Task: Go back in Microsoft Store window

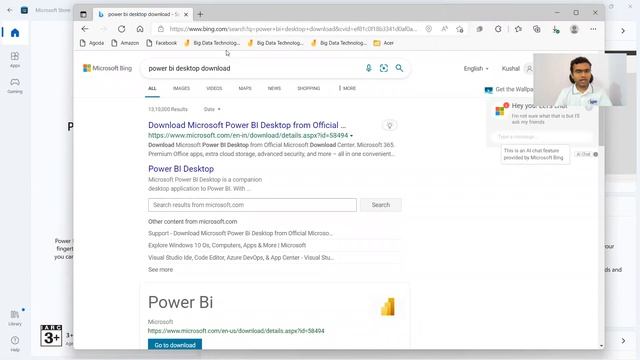Action: pos(10,10)
